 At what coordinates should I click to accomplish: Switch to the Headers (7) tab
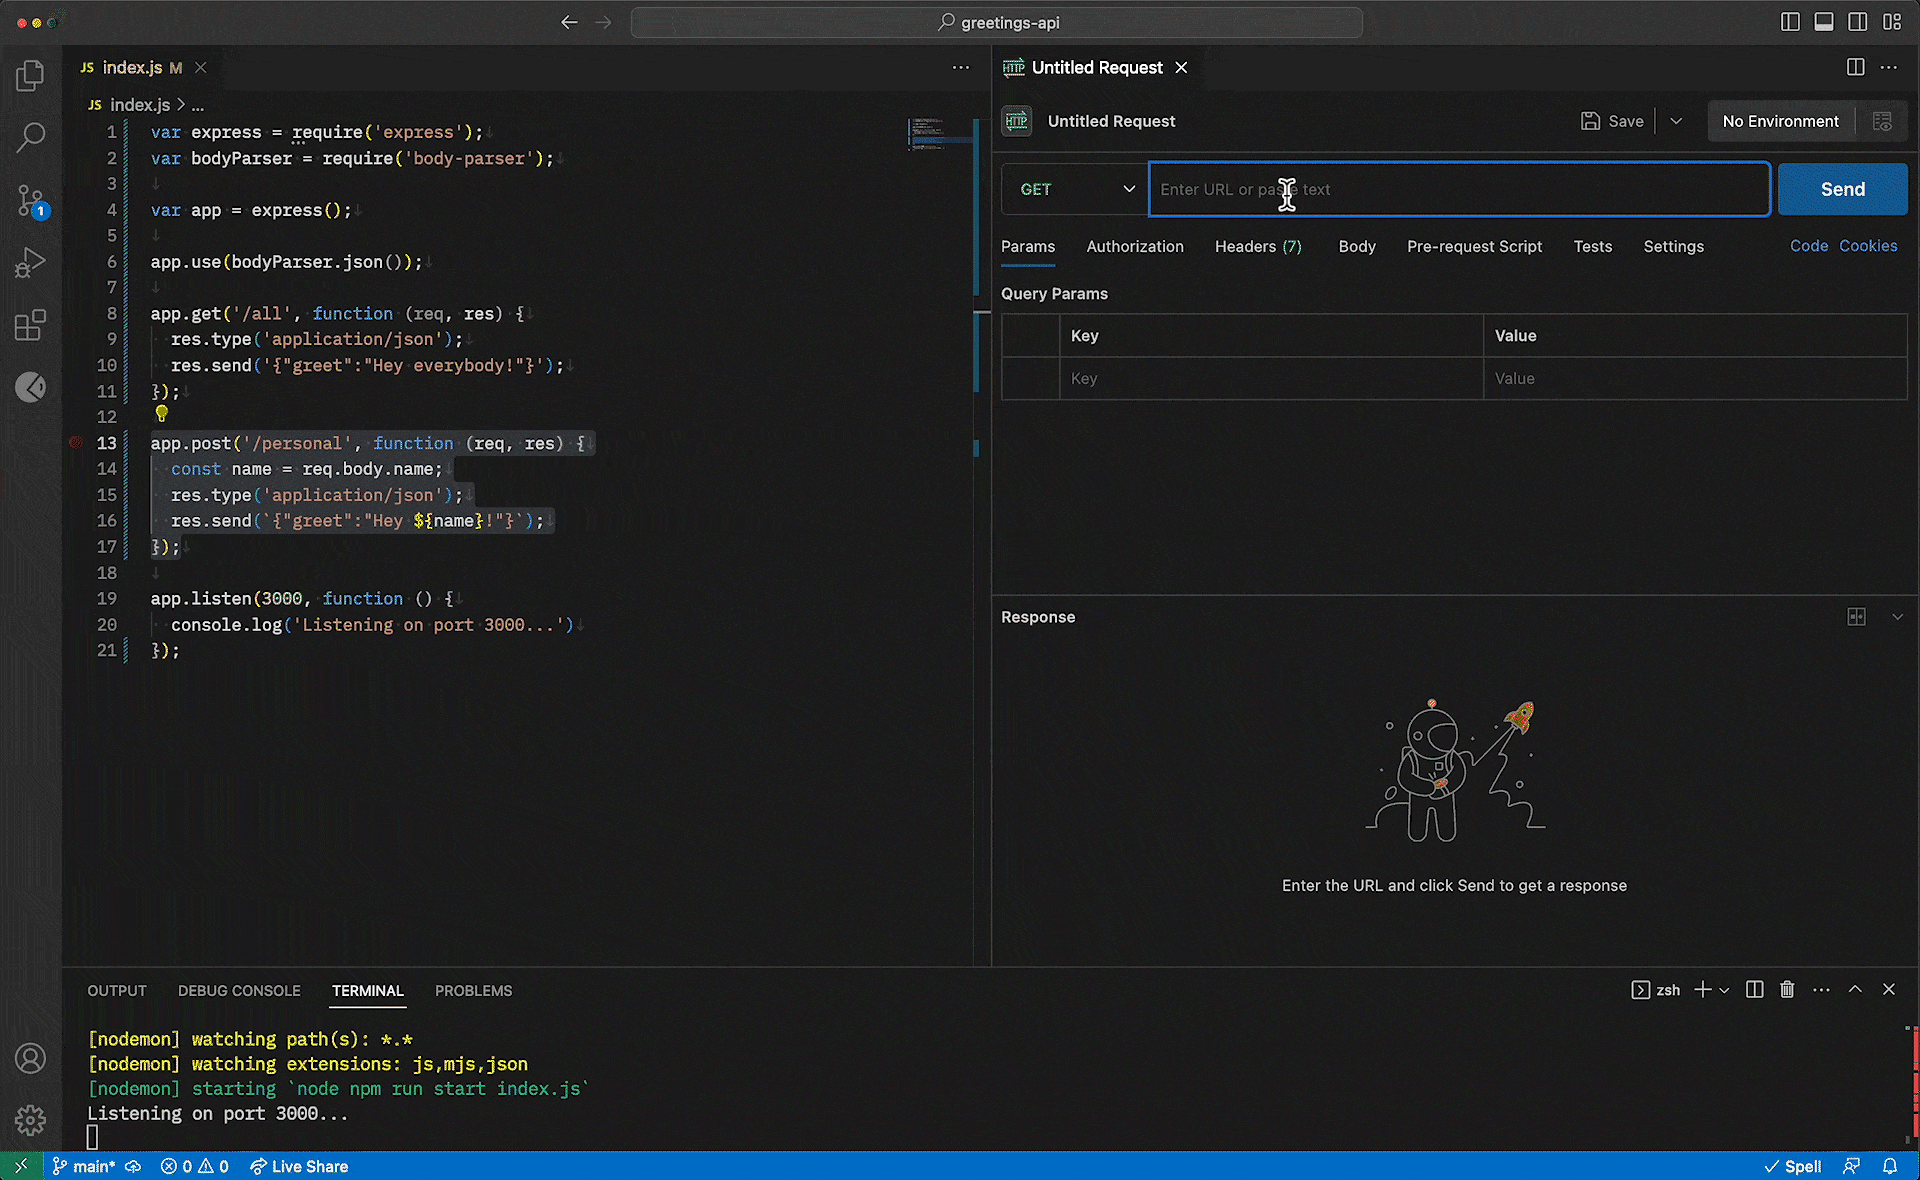[1258, 246]
